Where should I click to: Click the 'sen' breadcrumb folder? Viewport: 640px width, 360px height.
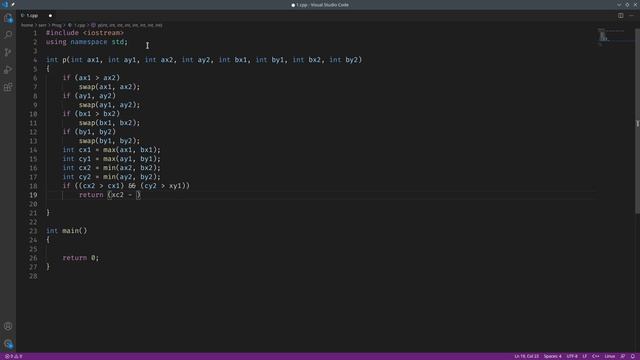[x=42, y=25]
